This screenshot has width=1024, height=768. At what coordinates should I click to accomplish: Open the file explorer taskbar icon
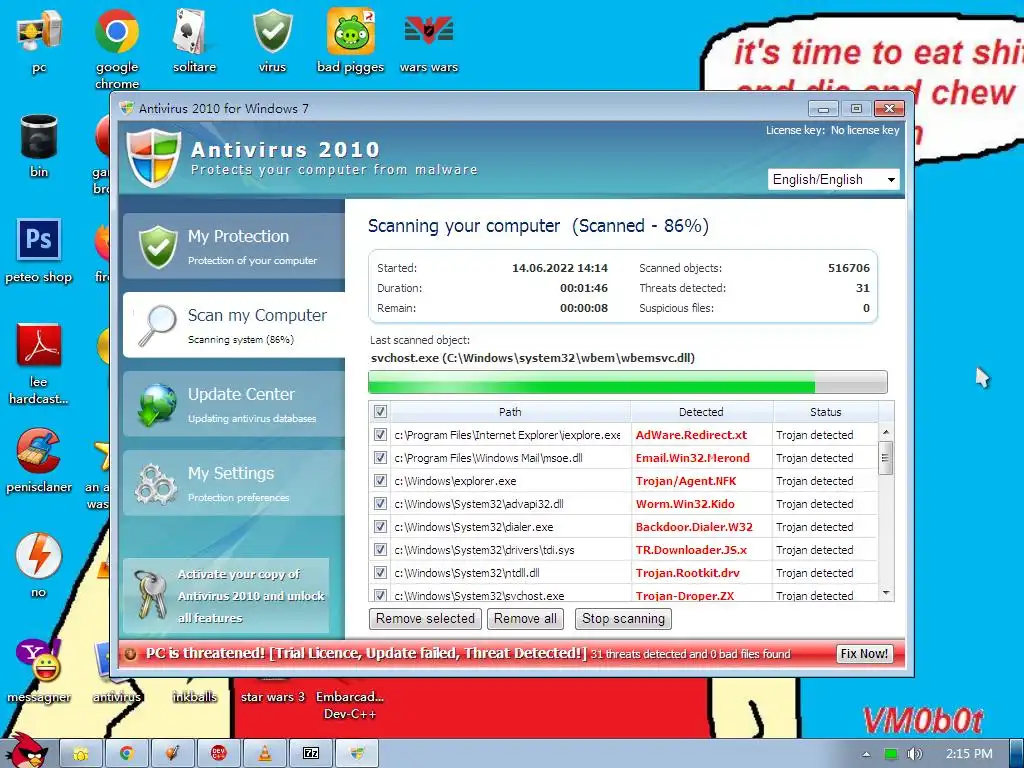click(x=81, y=754)
